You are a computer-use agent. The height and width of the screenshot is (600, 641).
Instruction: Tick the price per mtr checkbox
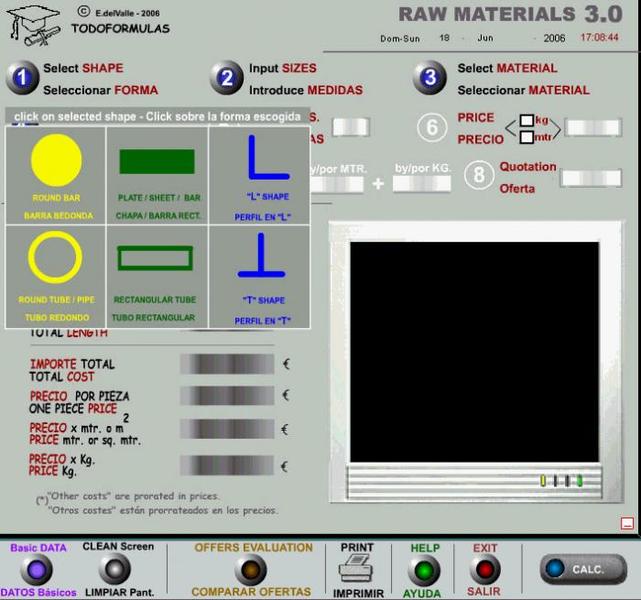(527, 137)
